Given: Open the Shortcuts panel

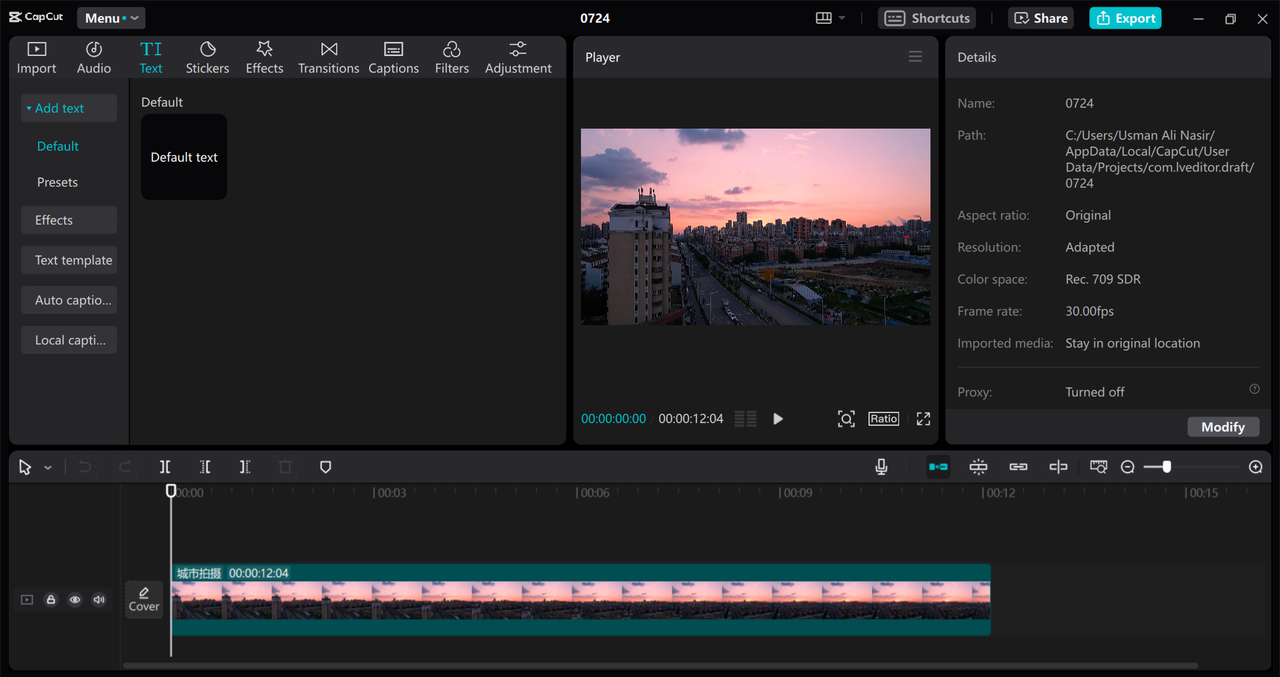Looking at the screenshot, I should coord(927,18).
